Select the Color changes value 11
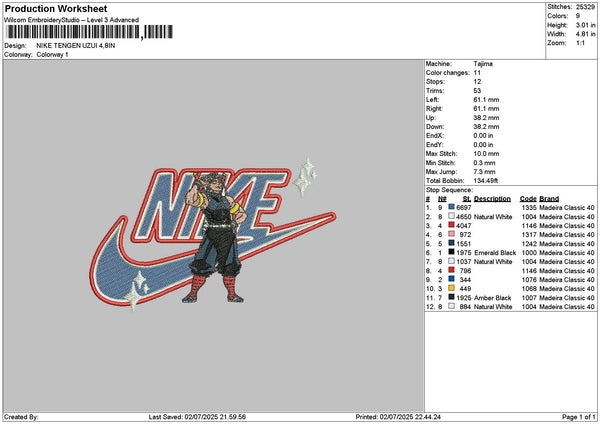600x424 pixels. 477,73
